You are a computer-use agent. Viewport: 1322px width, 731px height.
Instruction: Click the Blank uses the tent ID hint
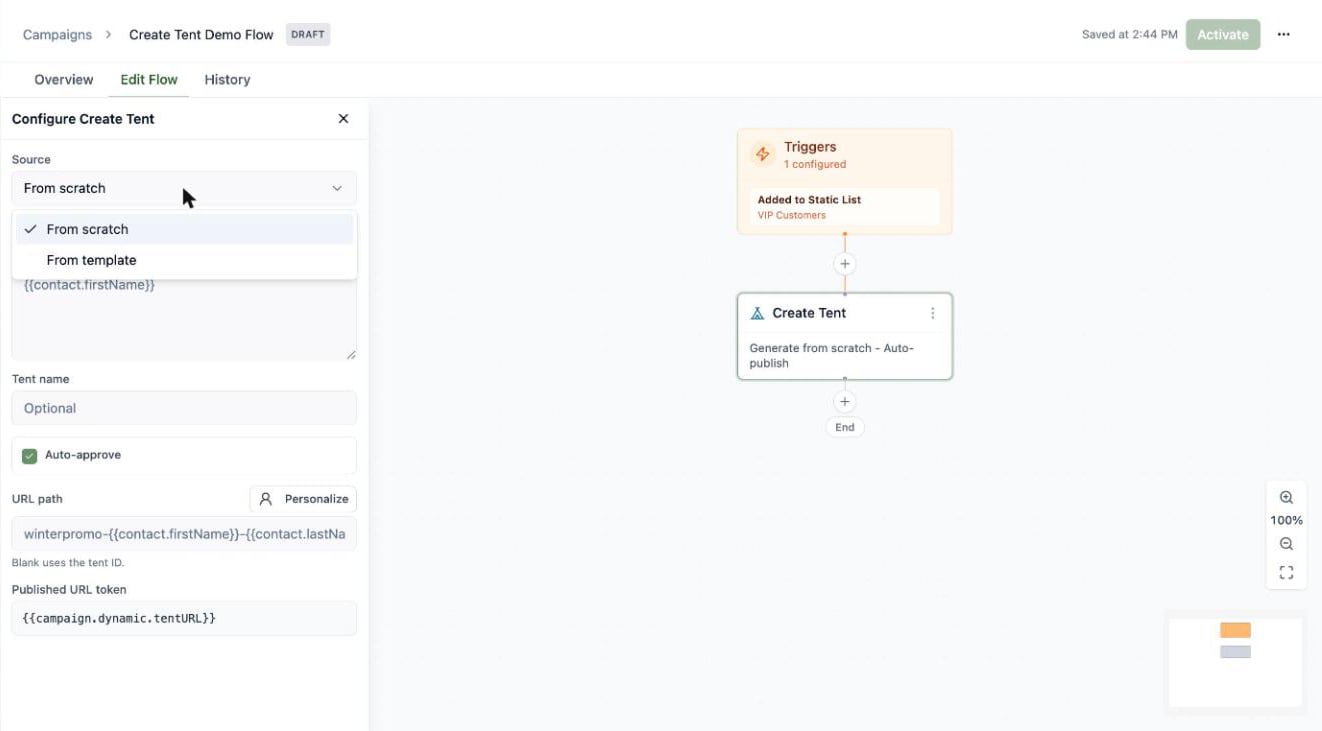coord(68,563)
